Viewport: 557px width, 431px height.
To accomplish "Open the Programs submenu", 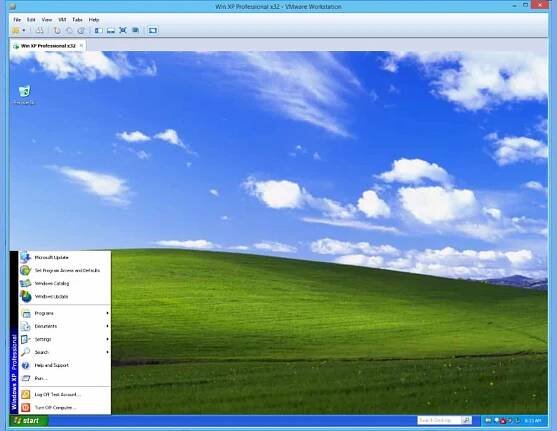I will pos(65,313).
